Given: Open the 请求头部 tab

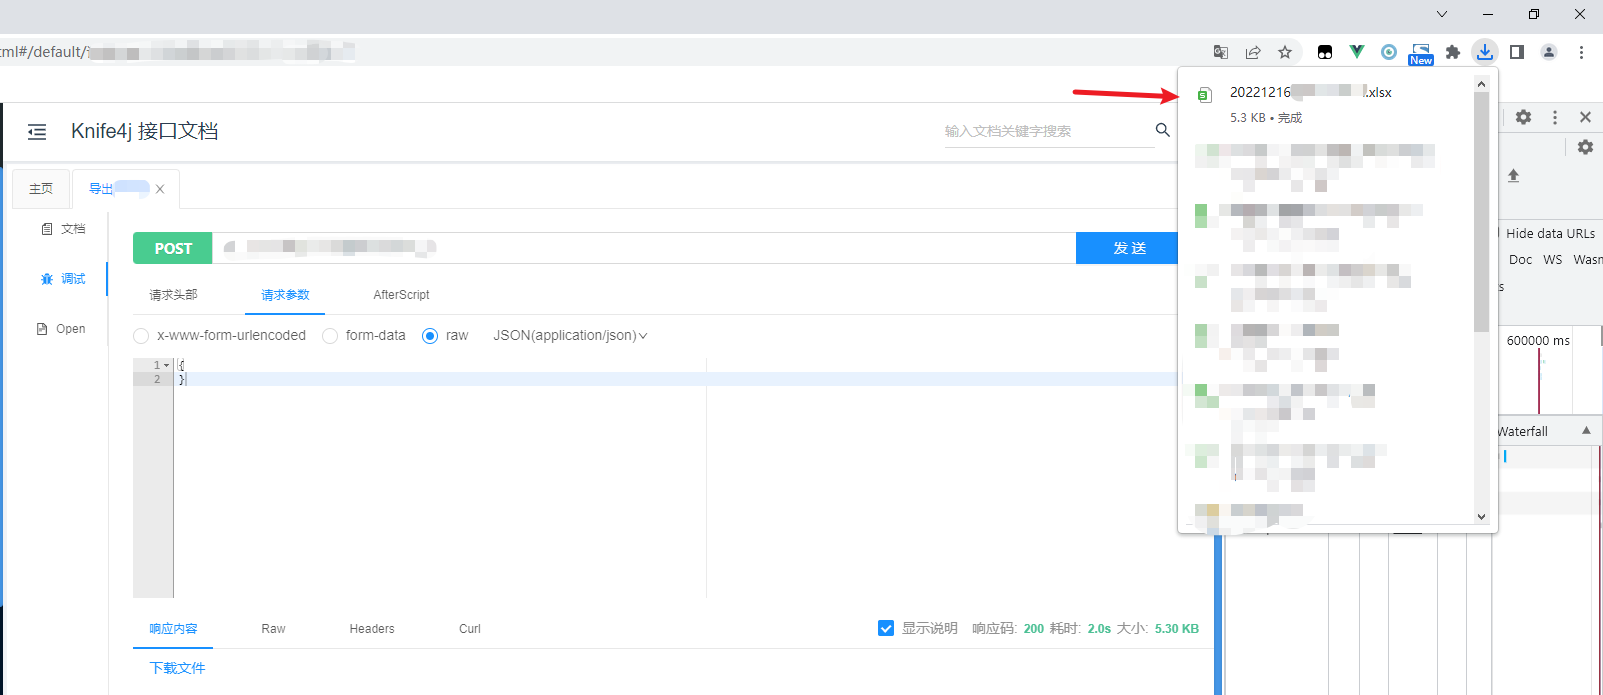Looking at the screenshot, I should point(173,295).
